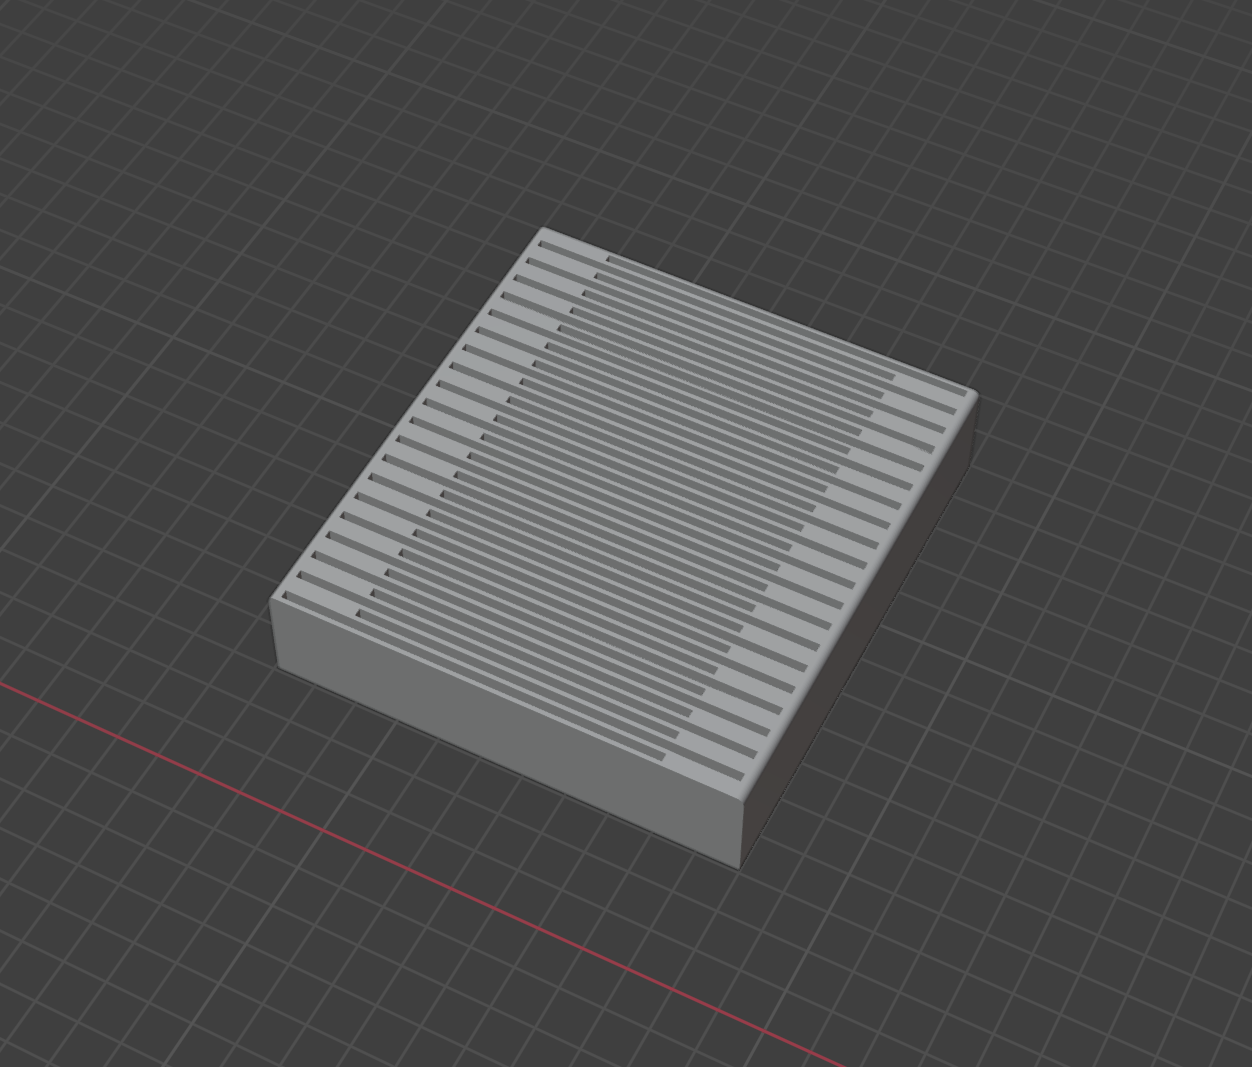1252x1067 pixels.
Task: Select the grey slotted box object
Action: point(625,548)
